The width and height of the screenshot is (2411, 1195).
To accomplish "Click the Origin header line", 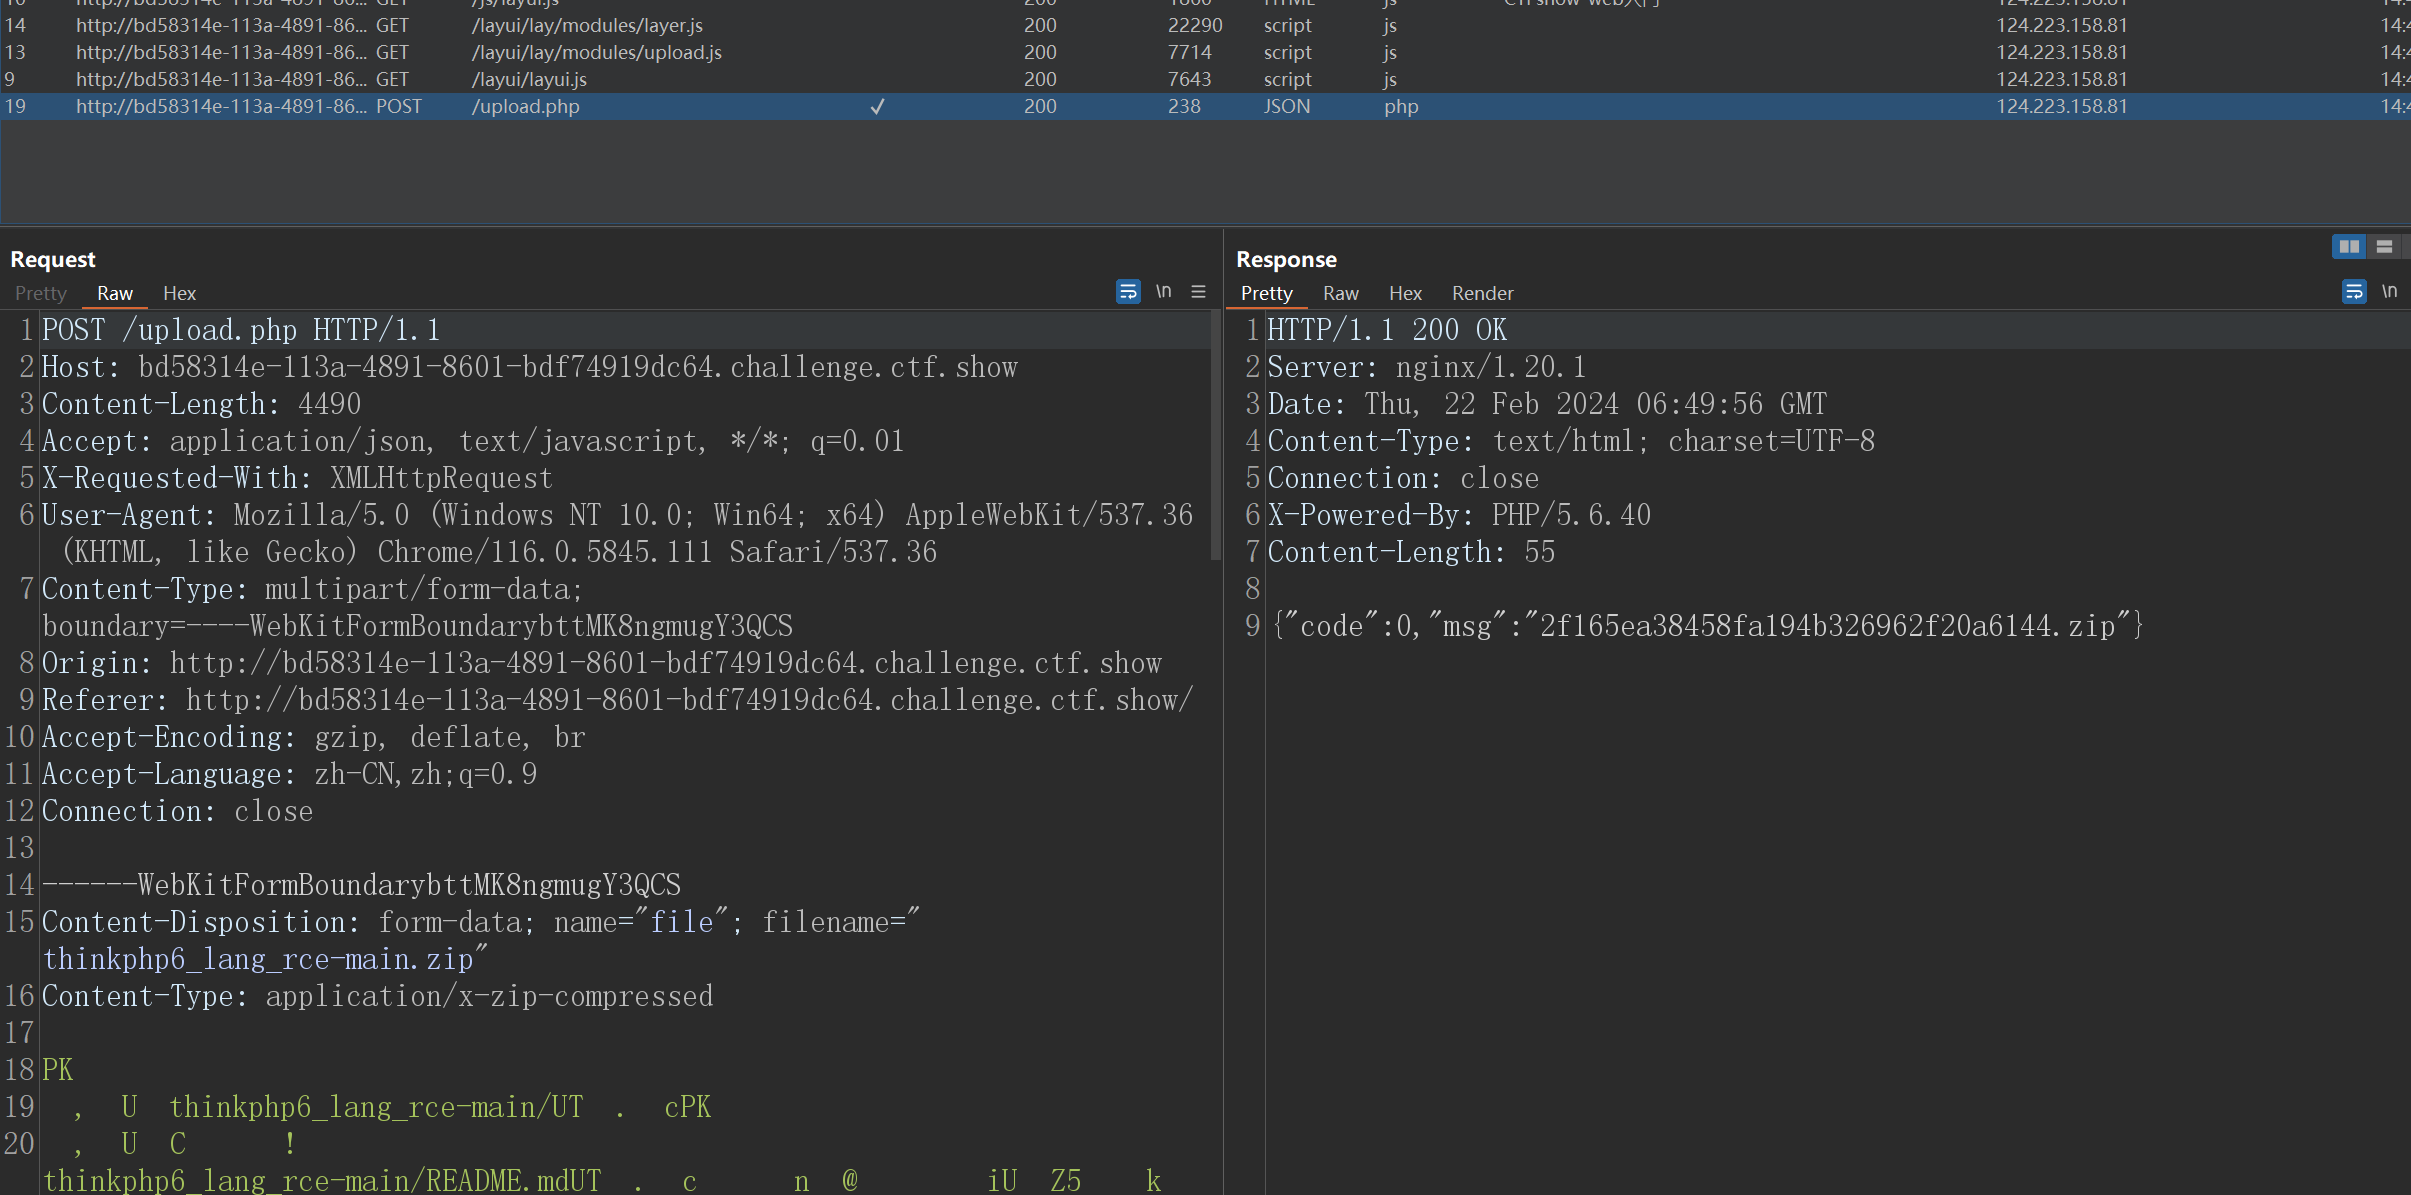I will click(x=602, y=663).
